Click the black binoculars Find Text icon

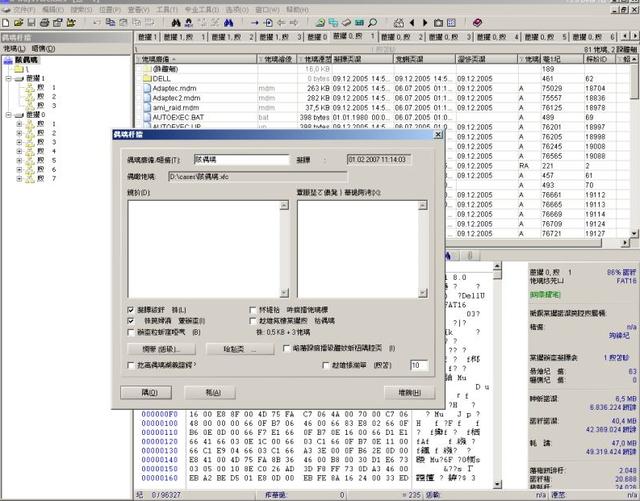[176, 23]
